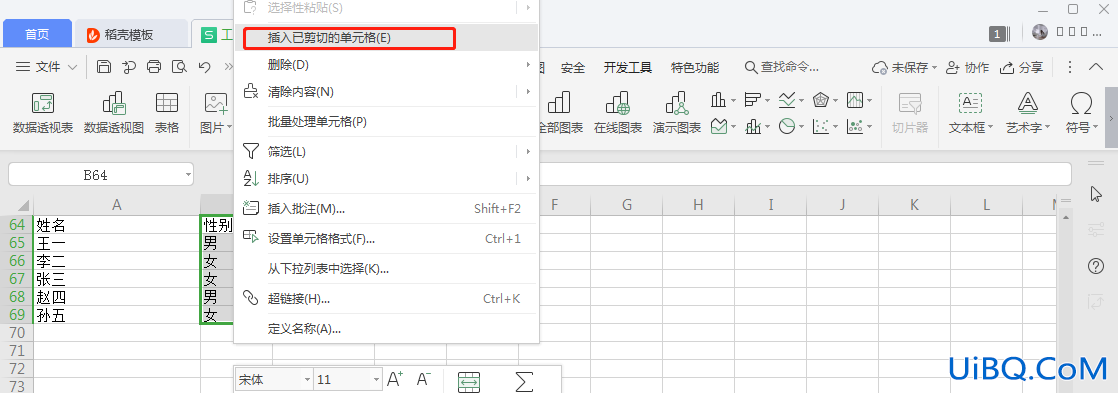Insert a radar chart
The height and width of the screenshot is (393, 1118).
[821, 100]
